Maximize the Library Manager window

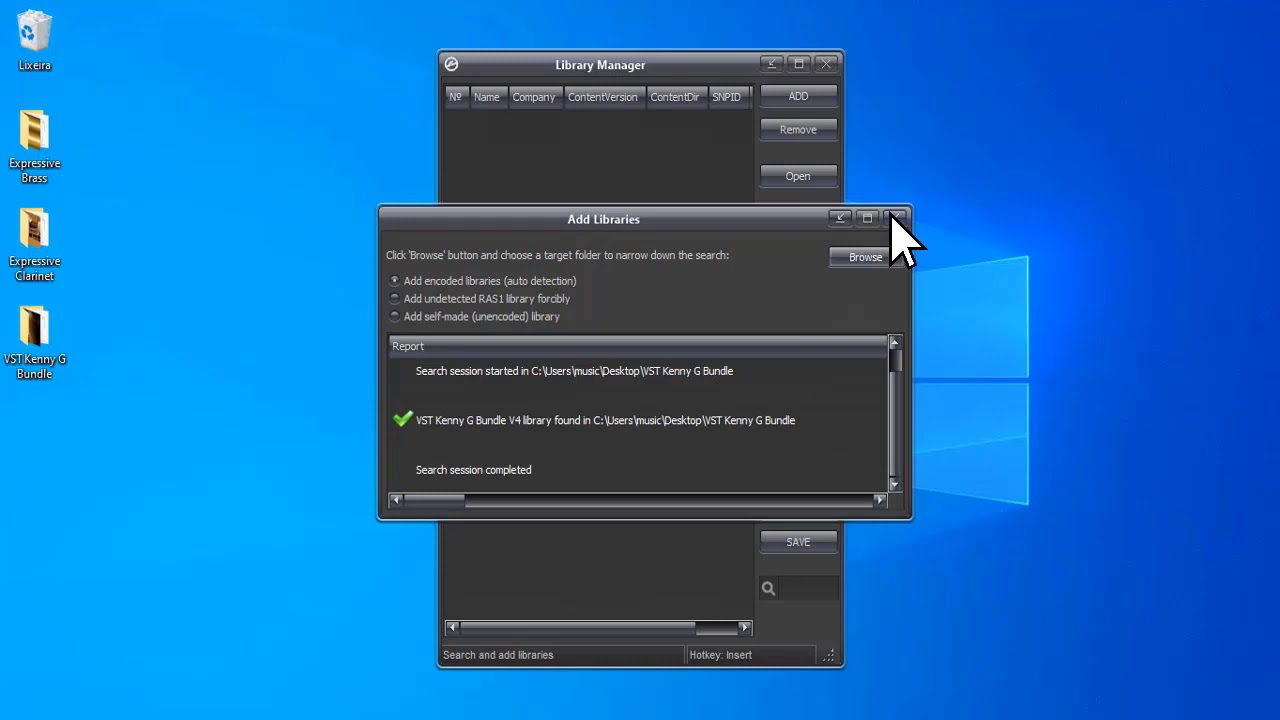point(798,64)
